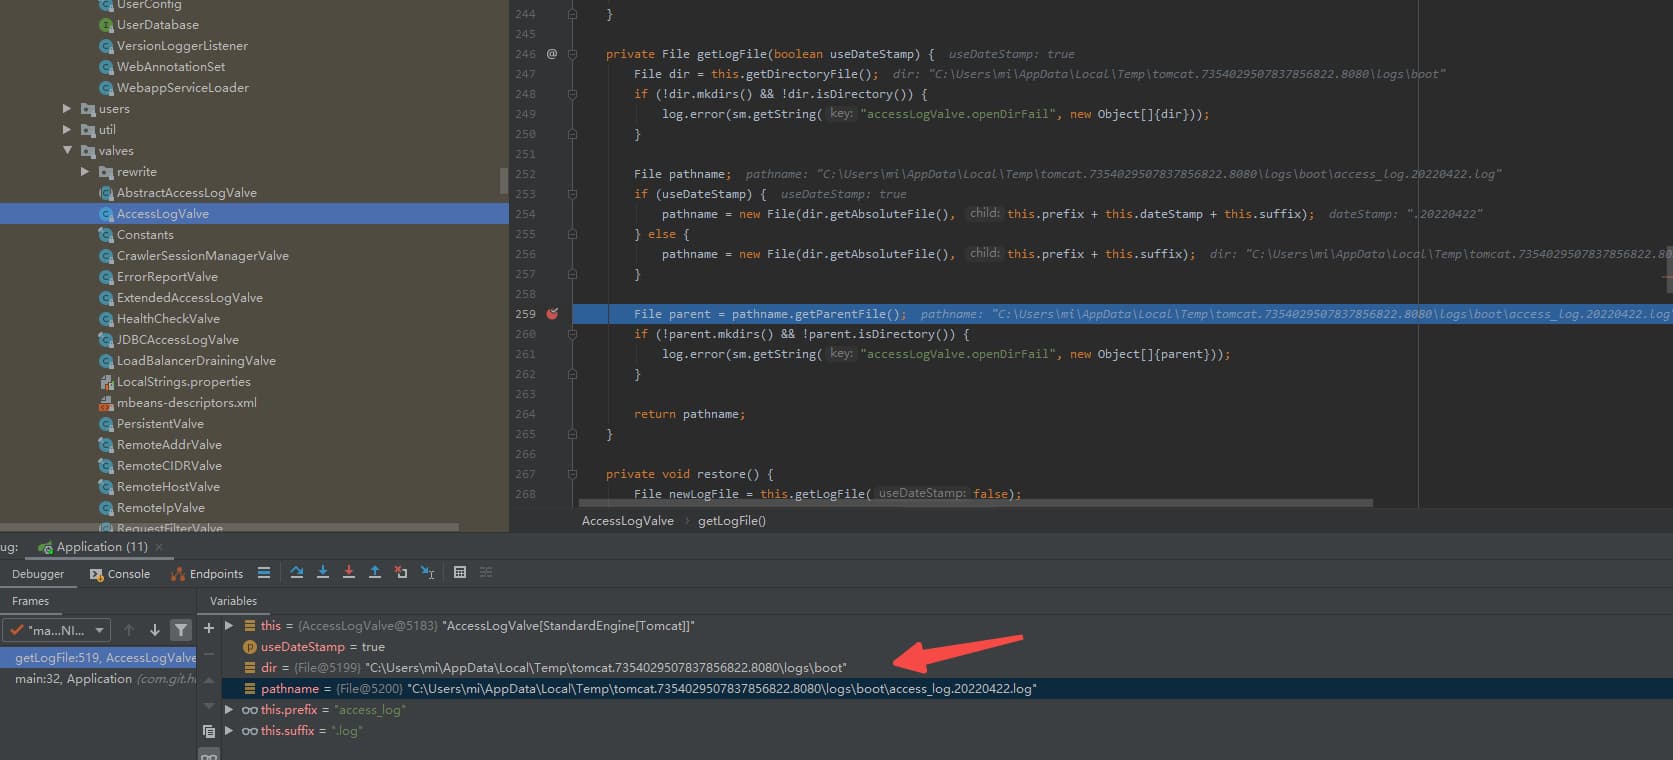Expand the users package in project tree
1673x760 pixels.
(x=67, y=109)
